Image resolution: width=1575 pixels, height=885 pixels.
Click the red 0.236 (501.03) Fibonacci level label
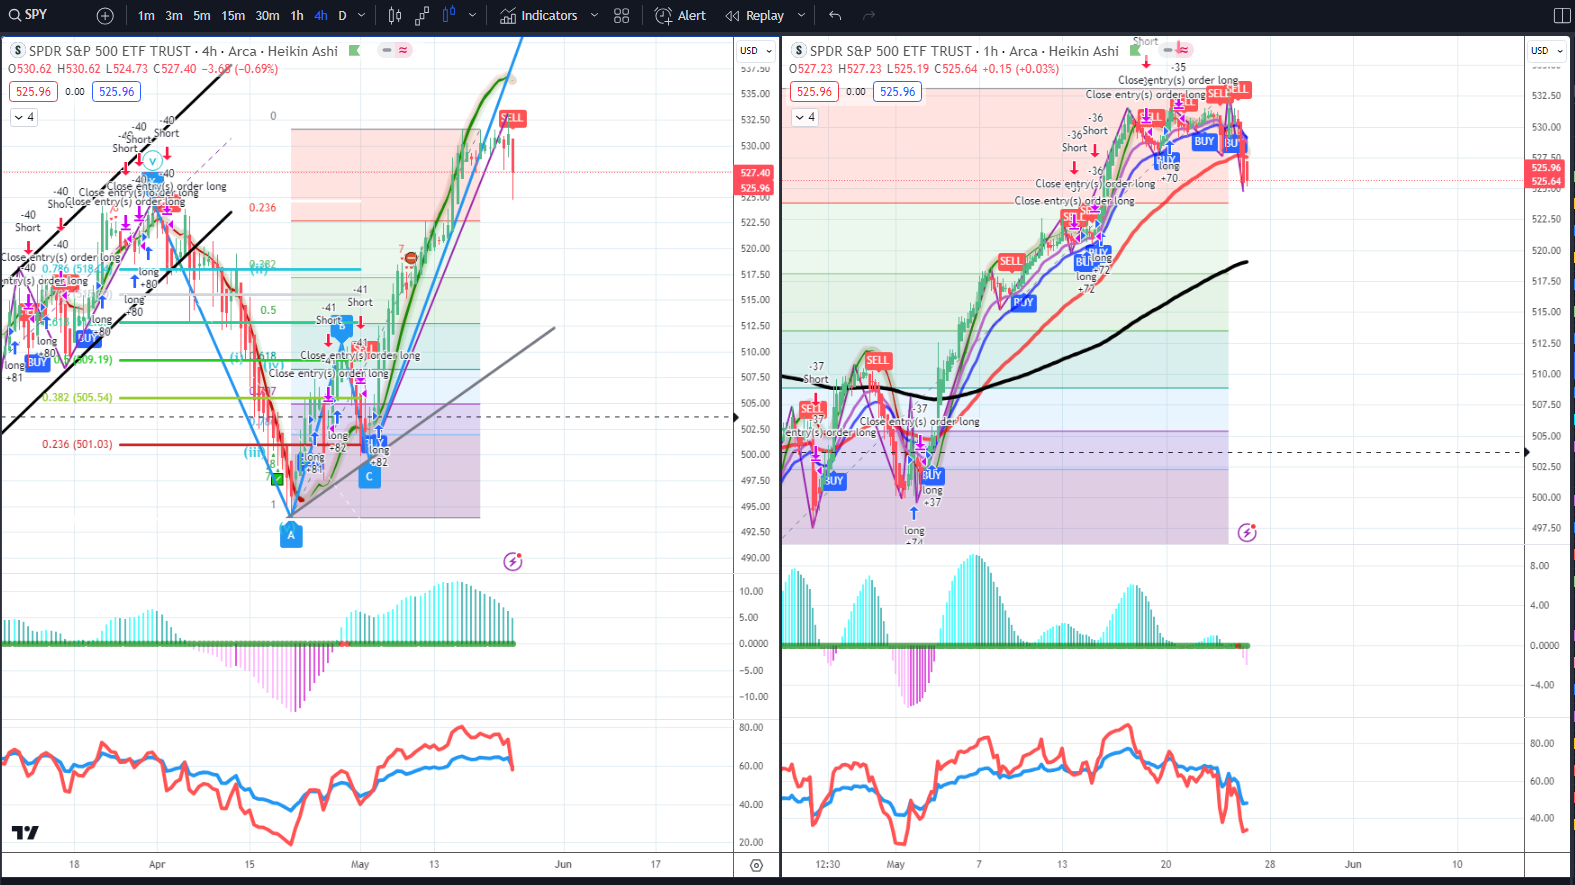(x=77, y=445)
